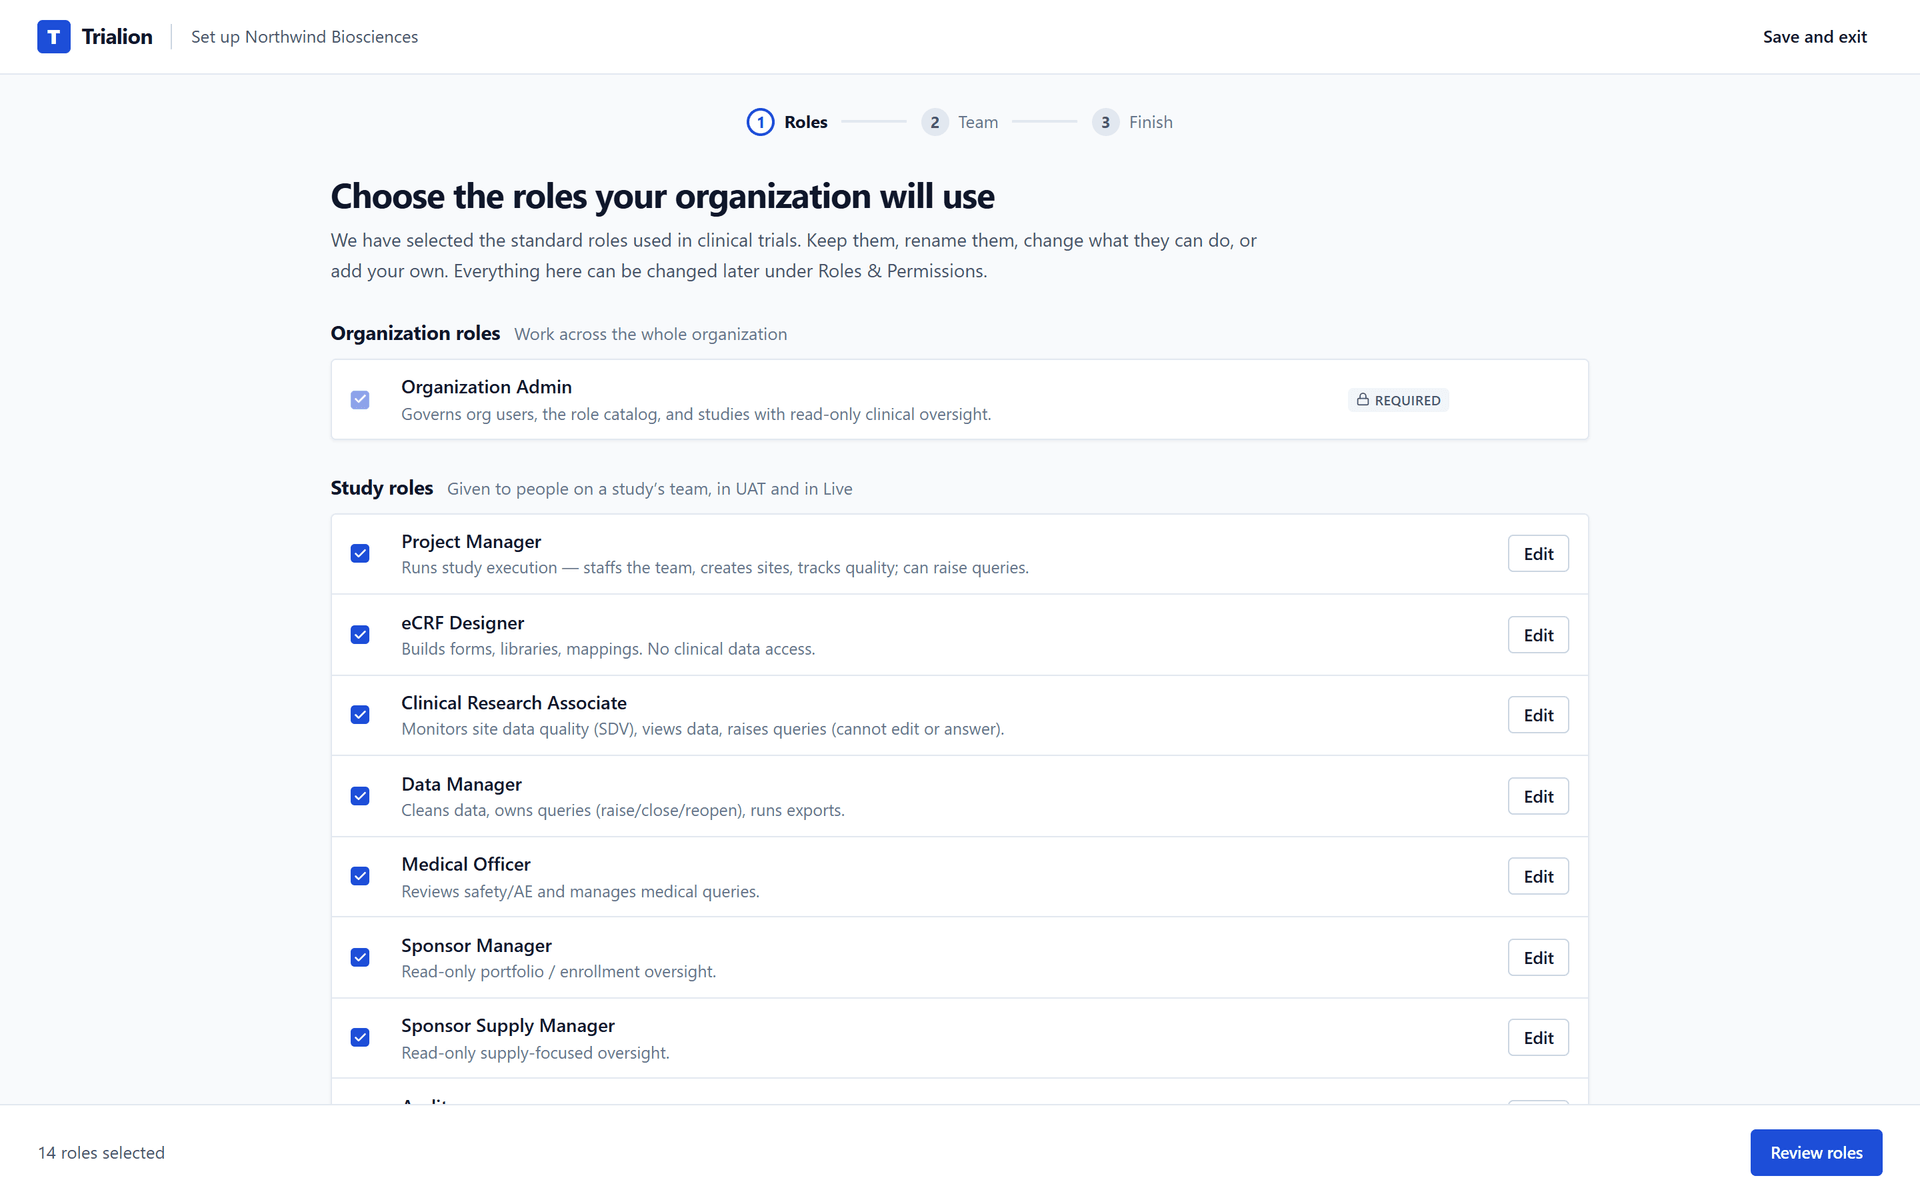Uncheck the Project Manager role
The width and height of the screenshot is (1920, 1200).
click(360, 554)
